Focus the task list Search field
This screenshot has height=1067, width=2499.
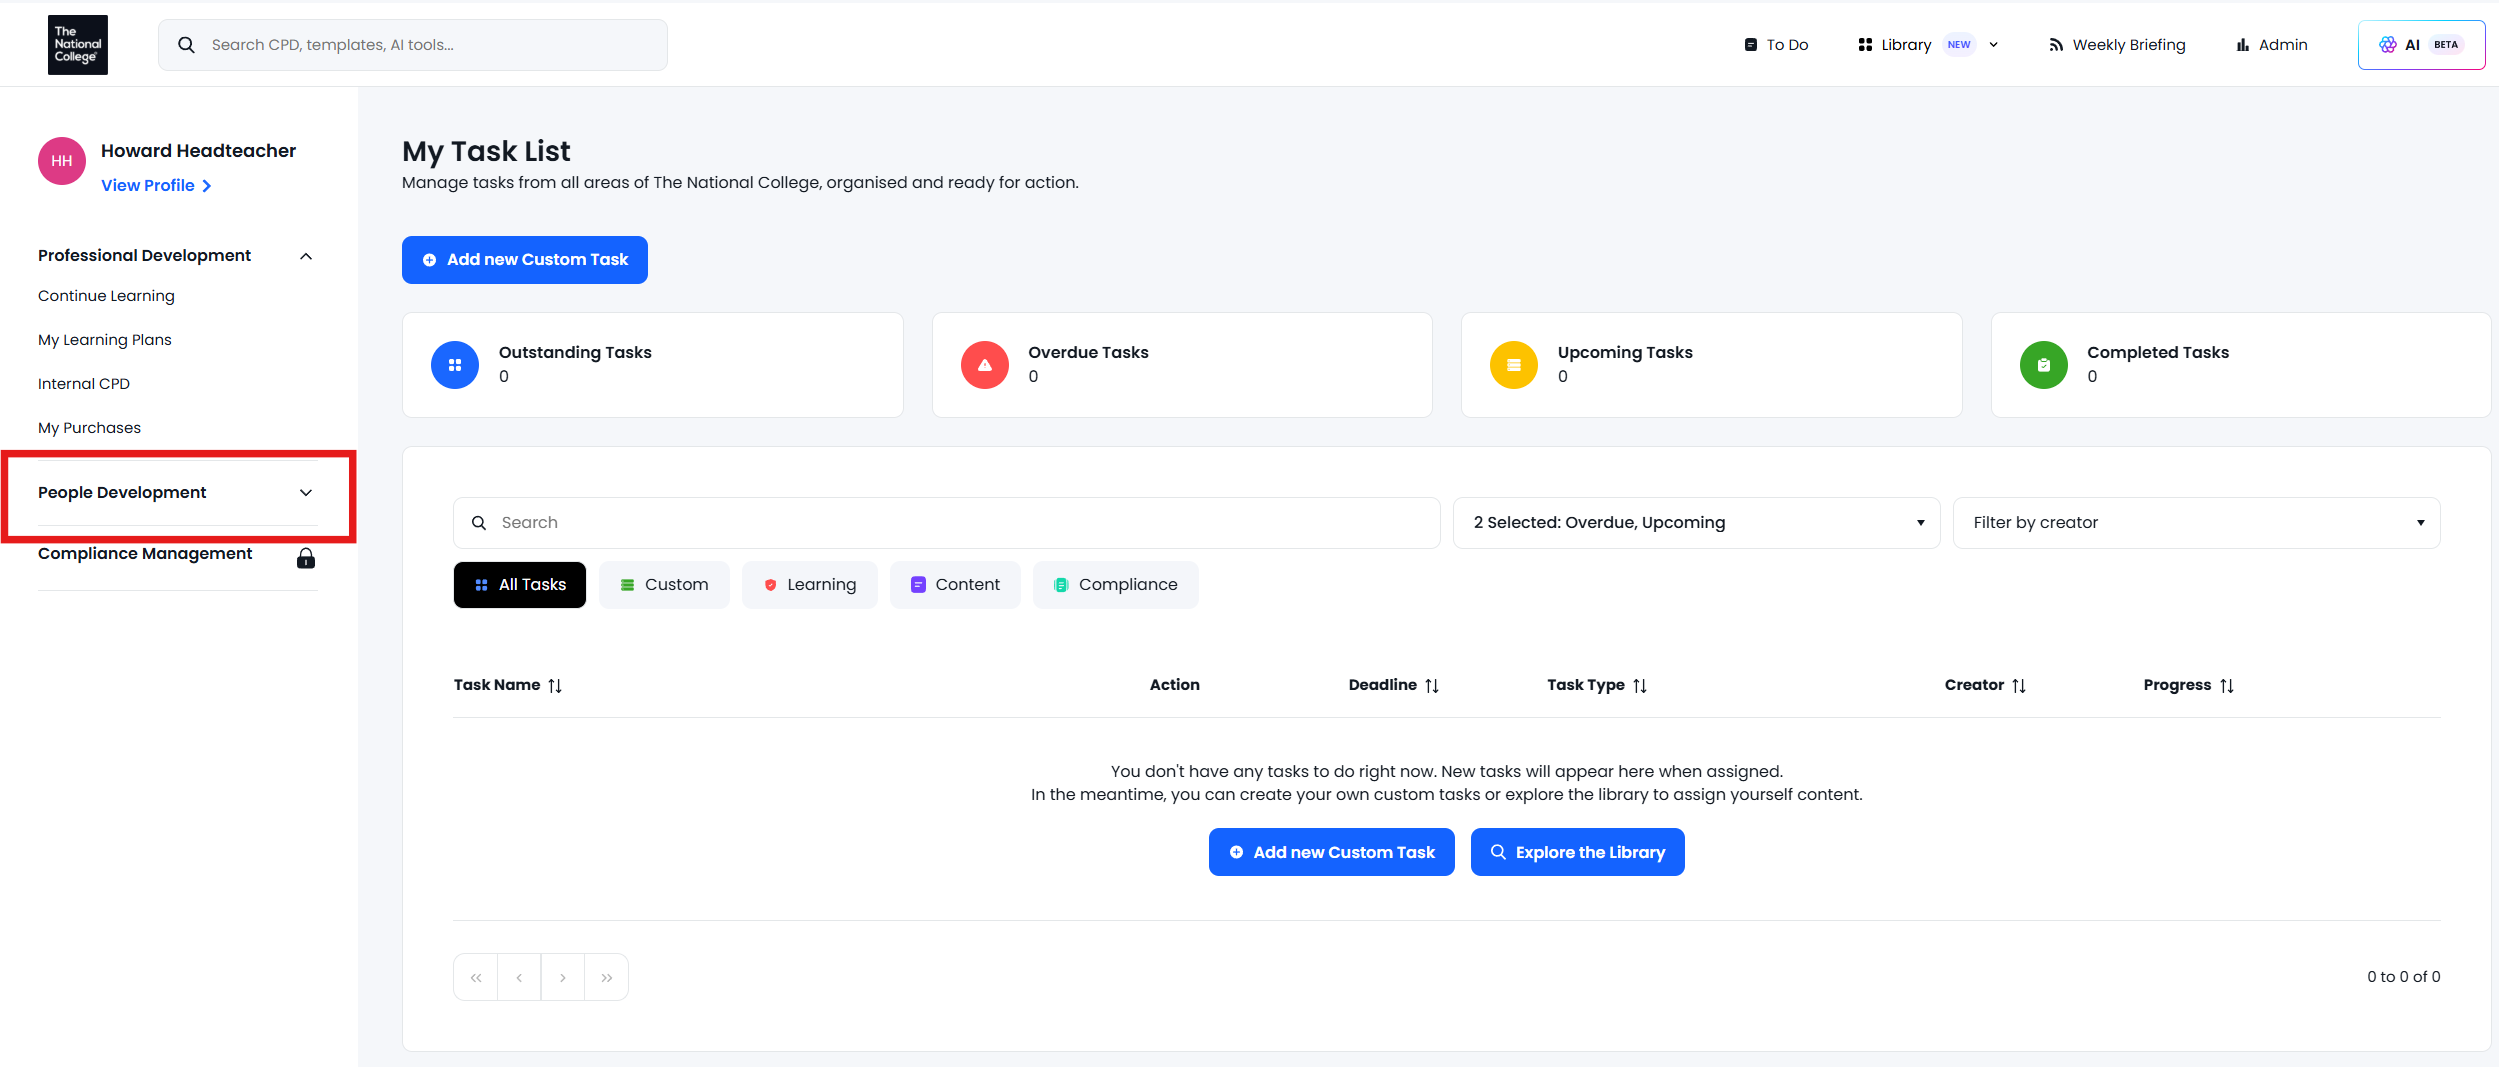(x=945, y=523)
